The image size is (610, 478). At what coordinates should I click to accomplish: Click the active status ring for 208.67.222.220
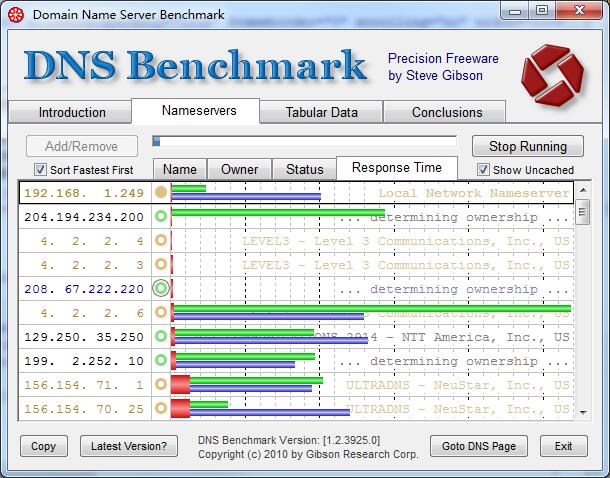coord(160,288)
